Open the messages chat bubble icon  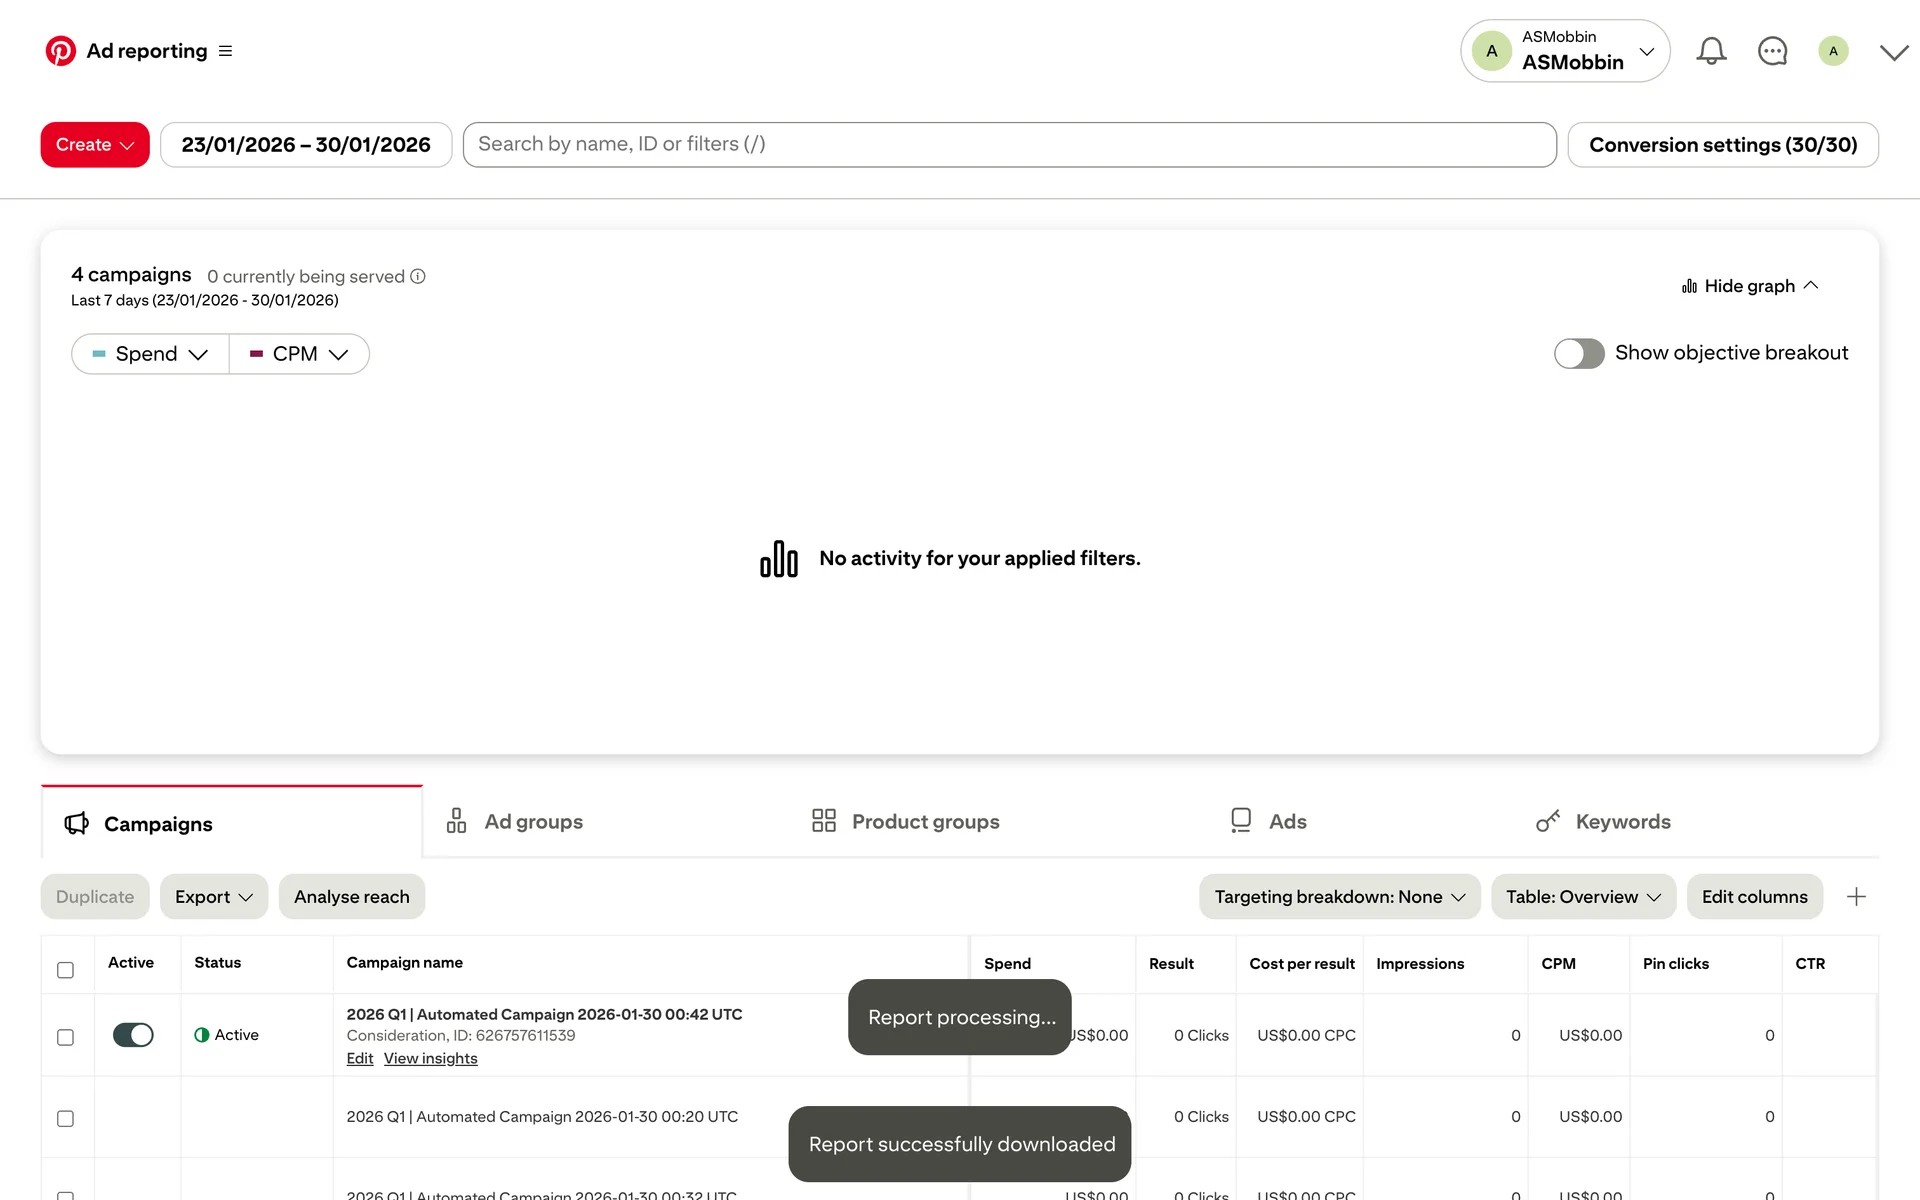(x=1772, y=51)
